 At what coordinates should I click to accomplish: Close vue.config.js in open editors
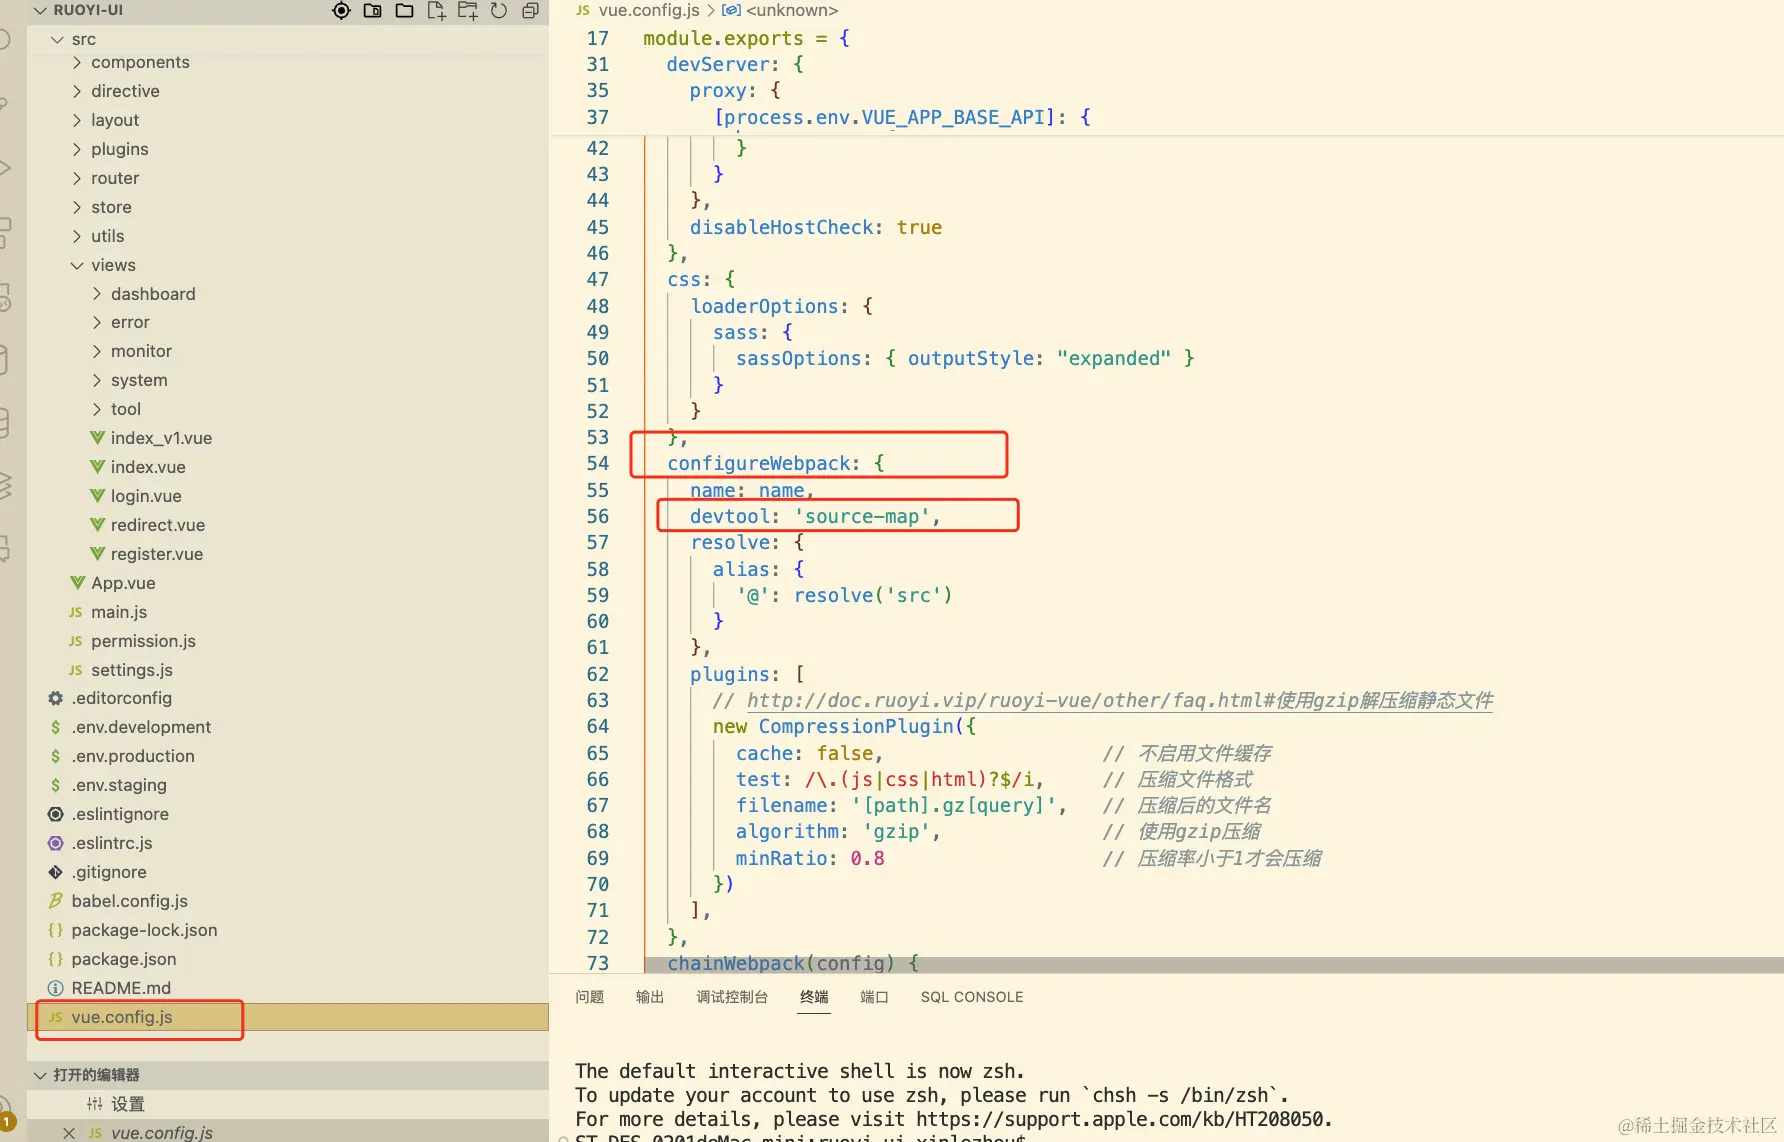tap(69, 1133)
